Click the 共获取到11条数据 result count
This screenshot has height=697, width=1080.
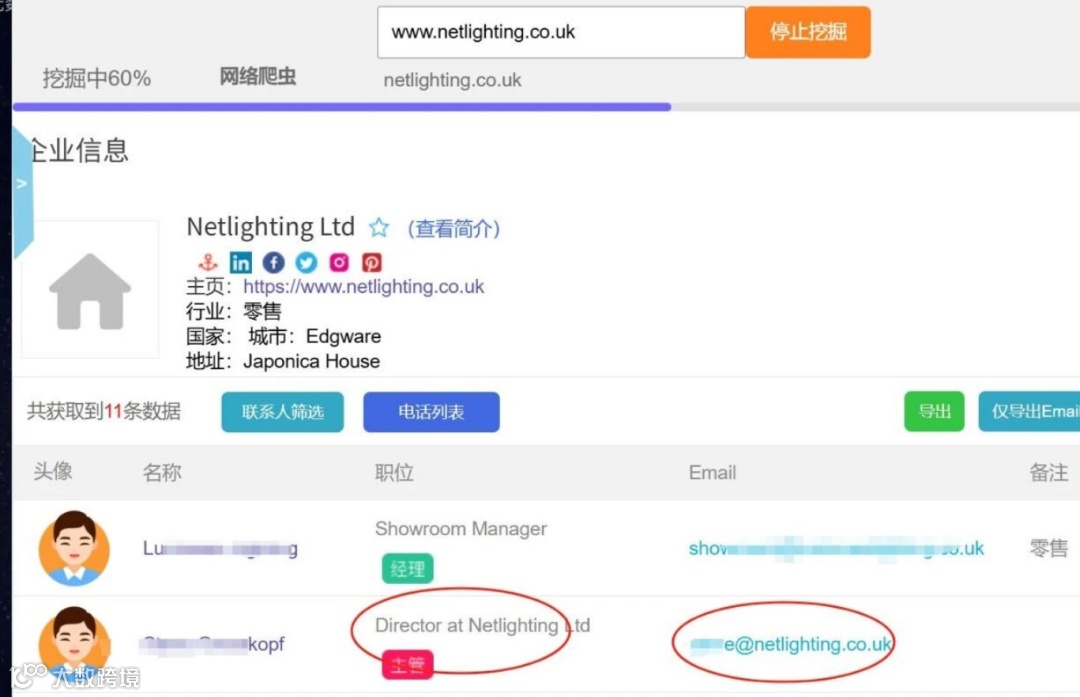[104, 411]
